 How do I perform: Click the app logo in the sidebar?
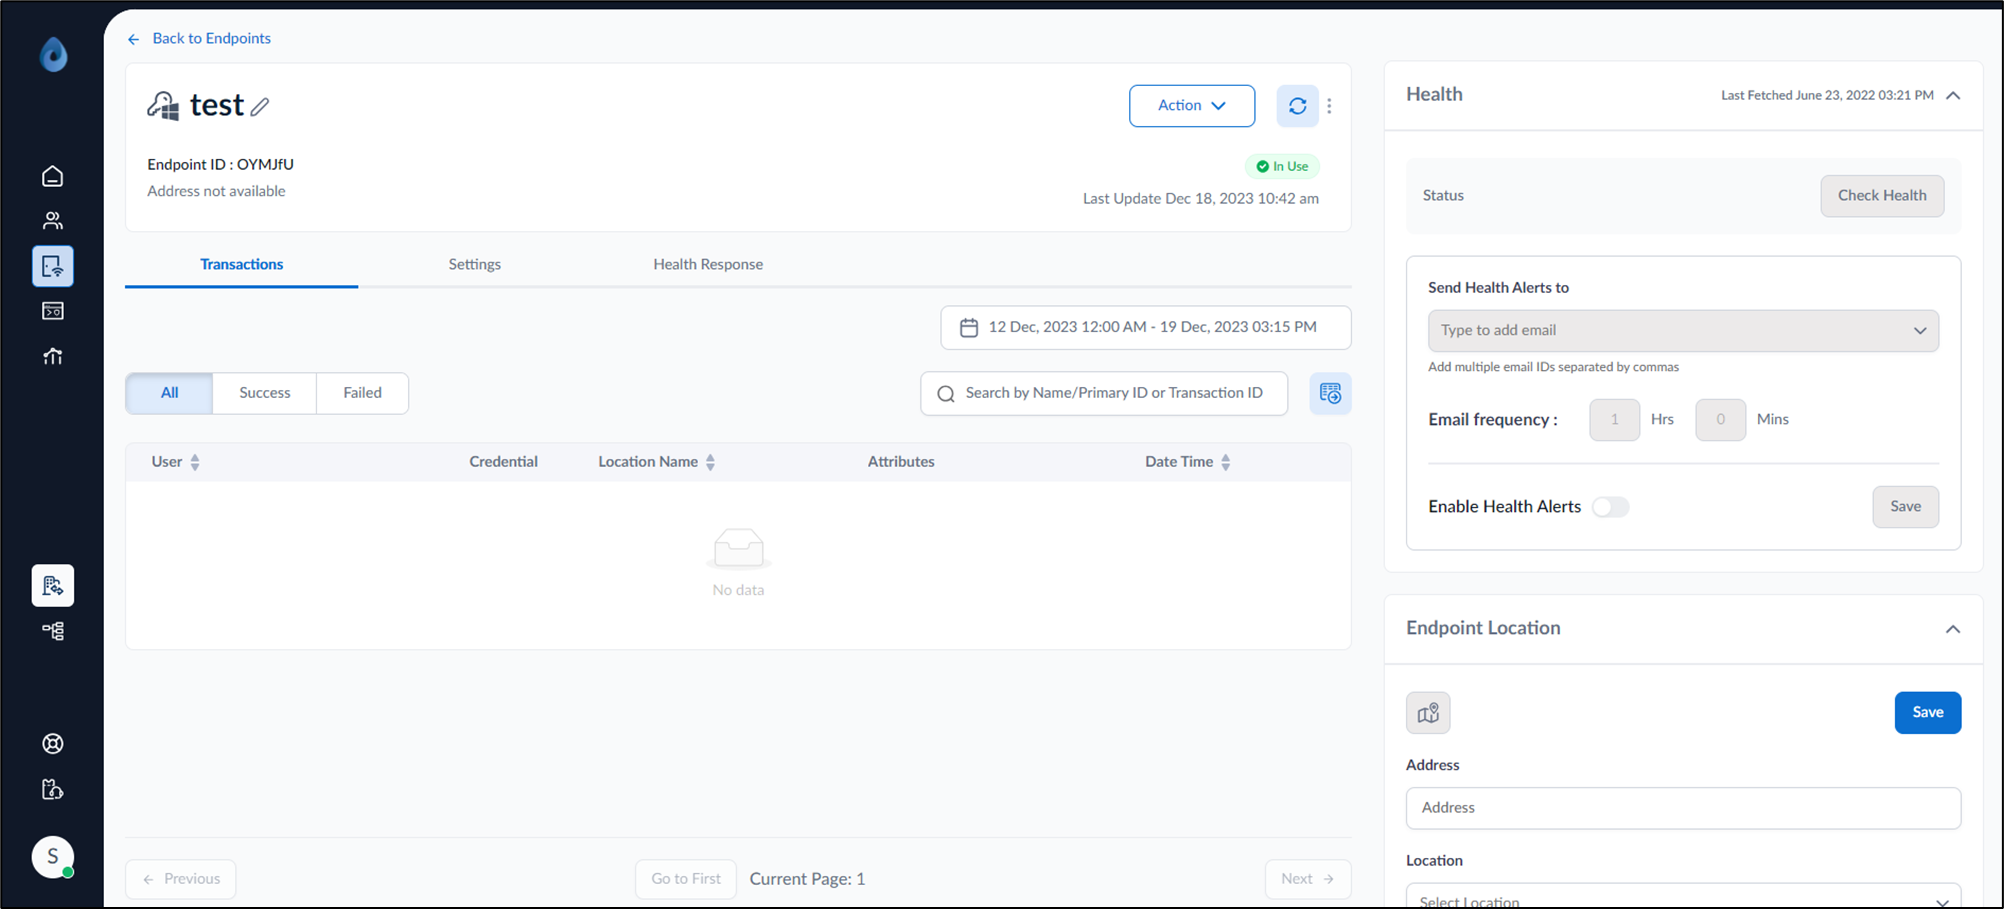coord(53,54)
